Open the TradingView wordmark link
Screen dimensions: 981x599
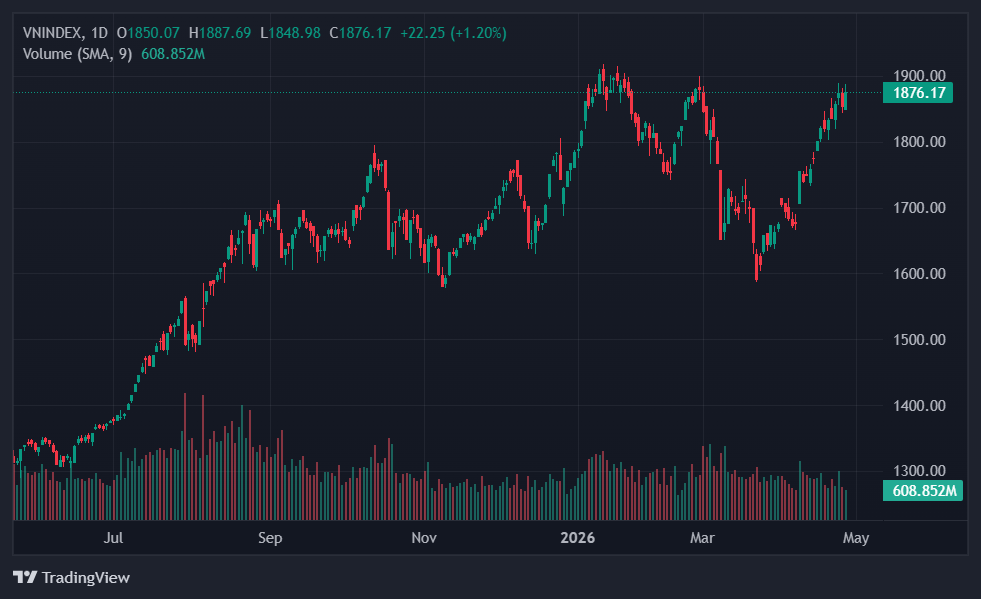[84, 577]
